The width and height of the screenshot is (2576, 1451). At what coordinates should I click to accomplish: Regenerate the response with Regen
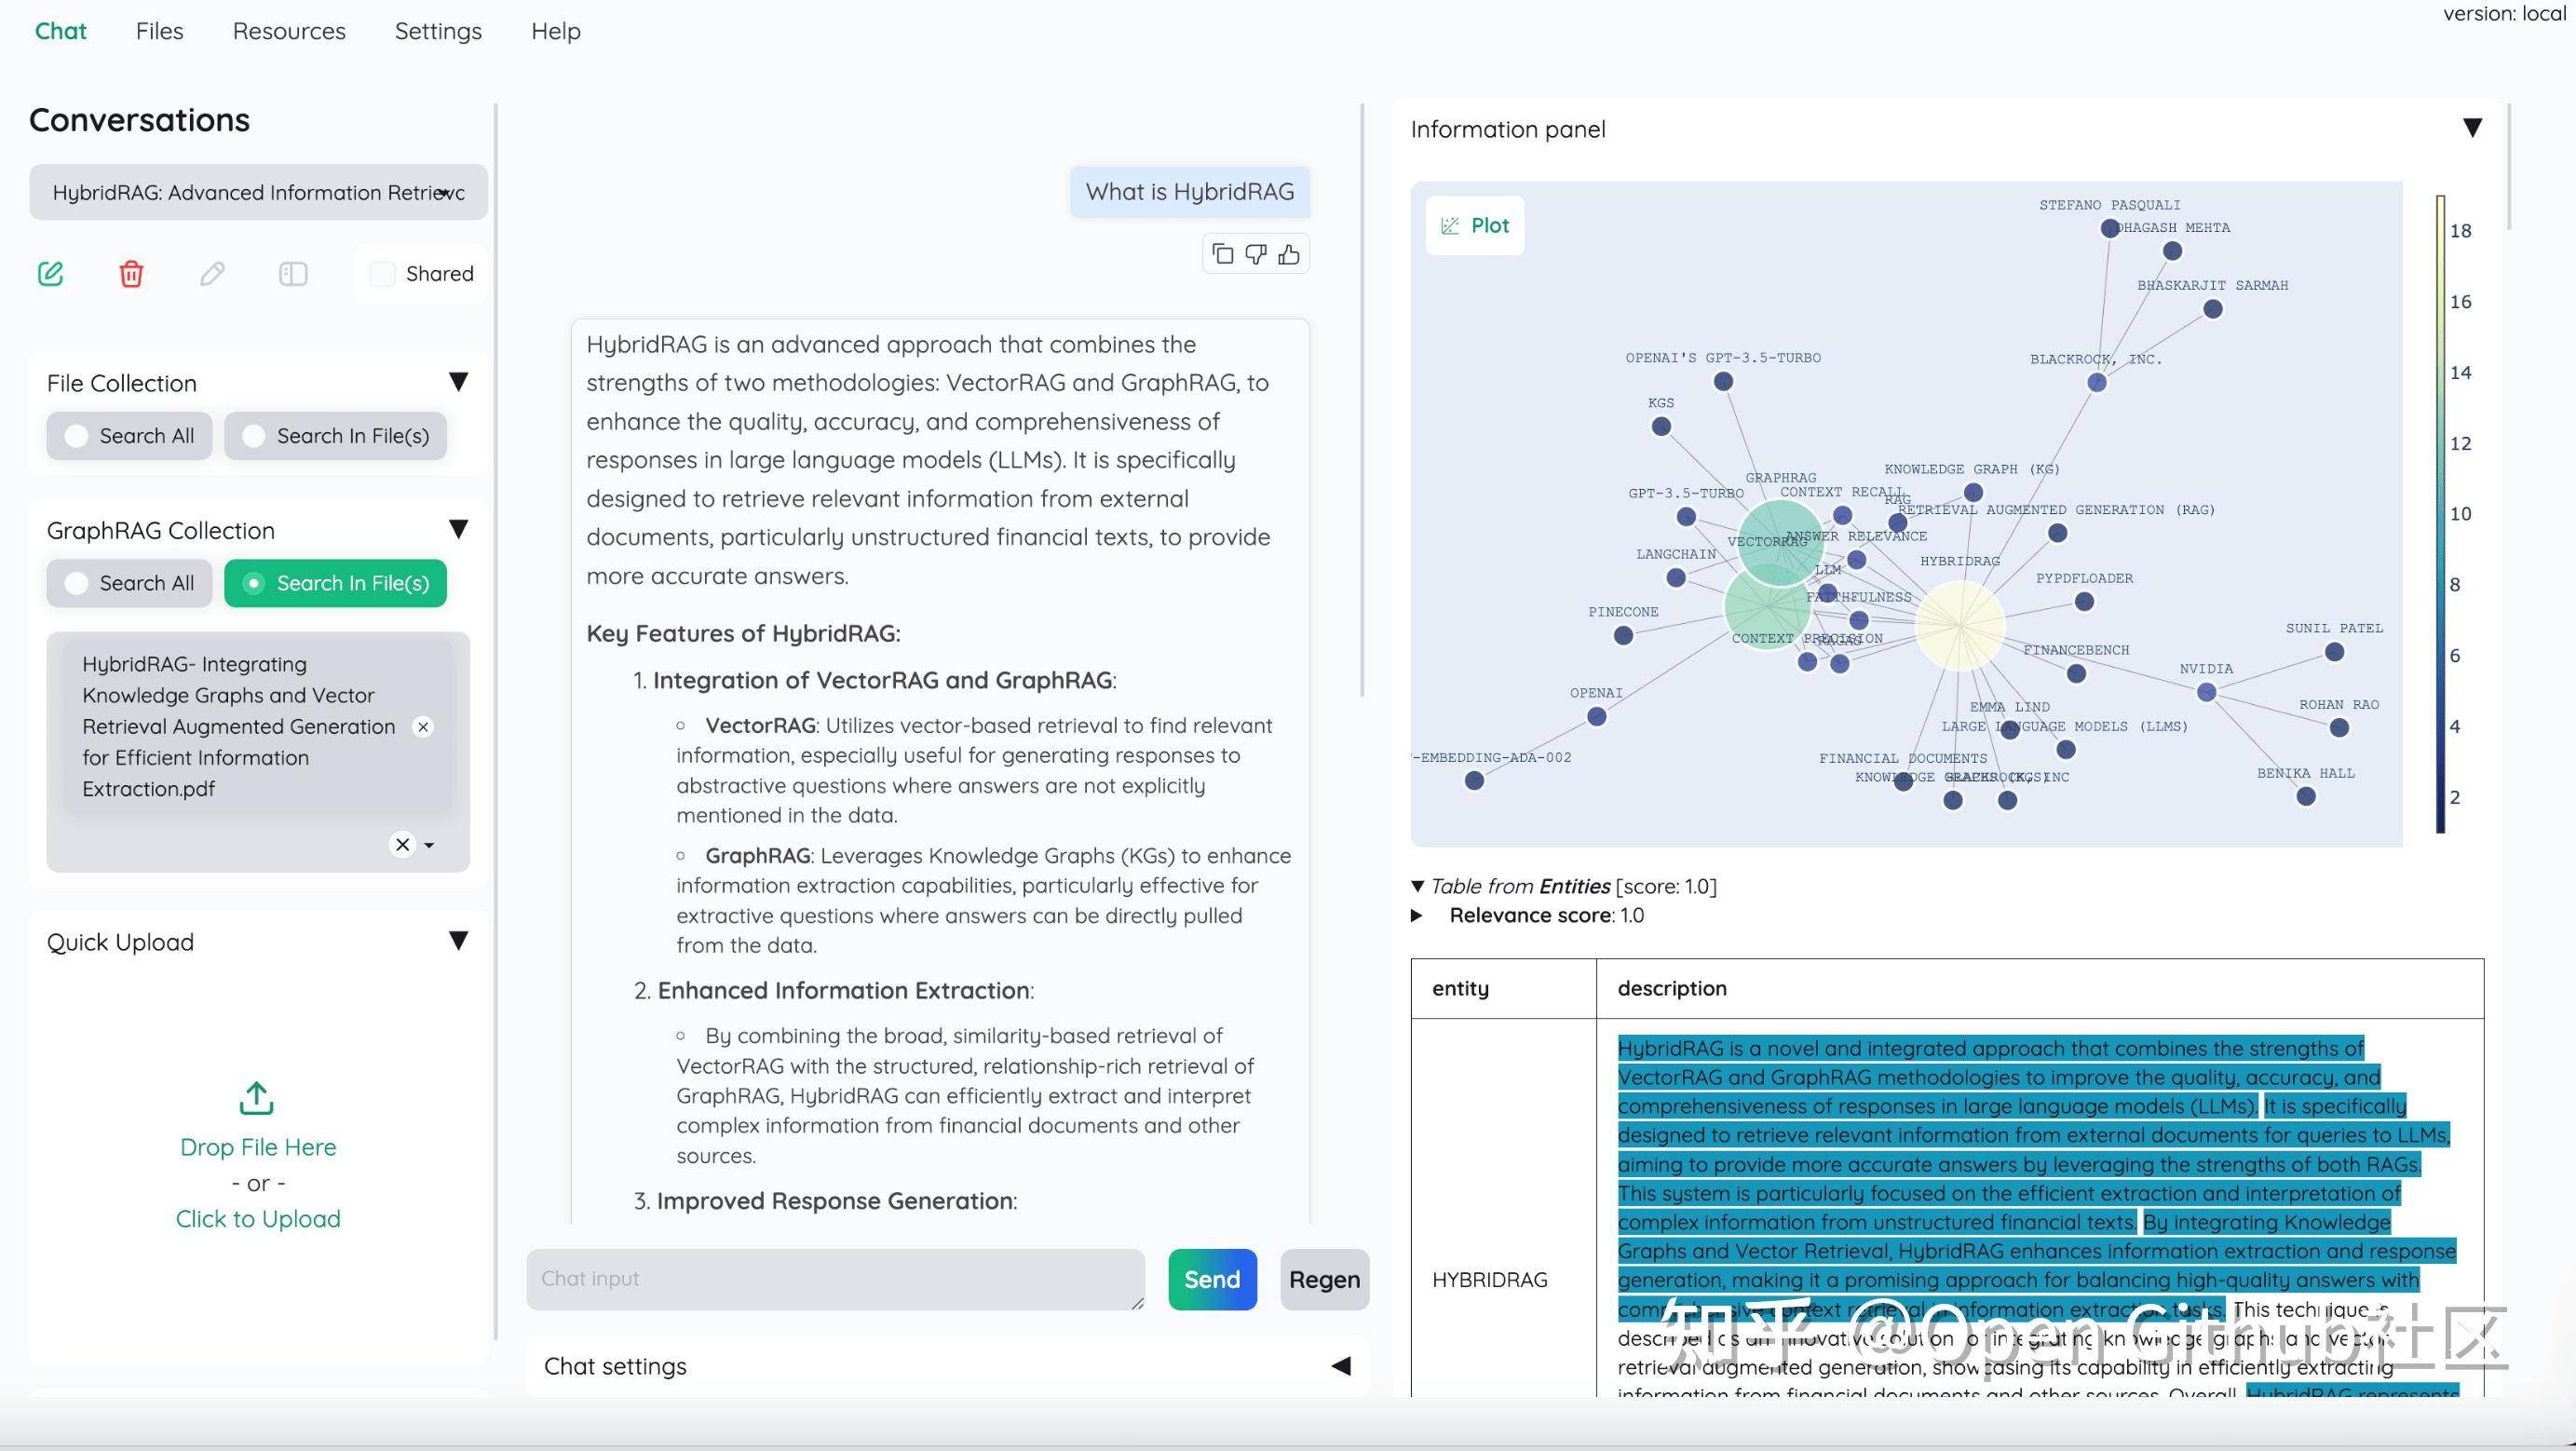1324,1279
